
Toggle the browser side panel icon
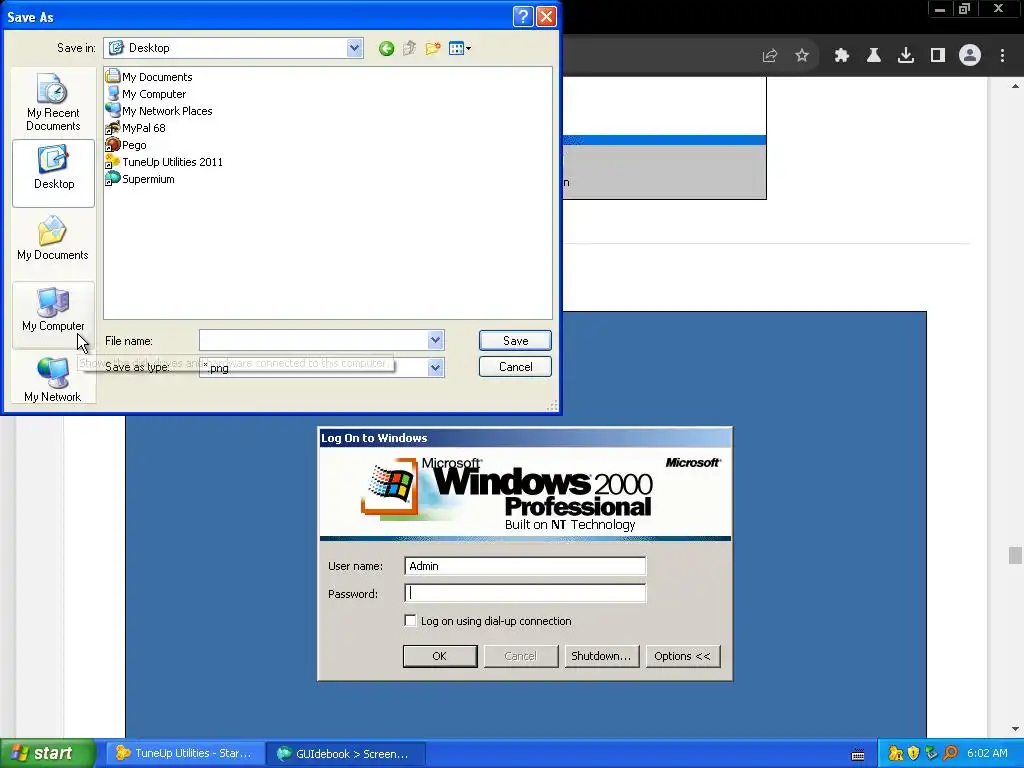938,56
